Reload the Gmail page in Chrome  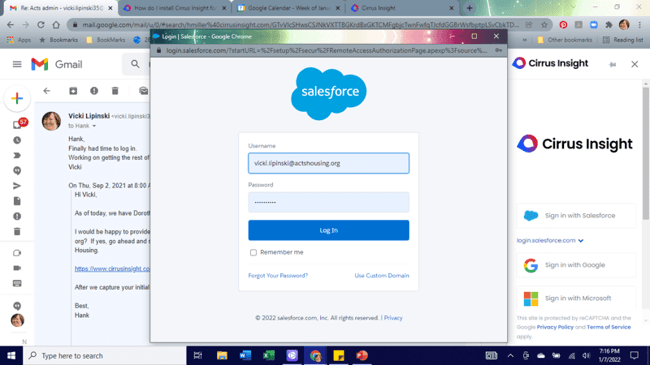tap(41, 25)
